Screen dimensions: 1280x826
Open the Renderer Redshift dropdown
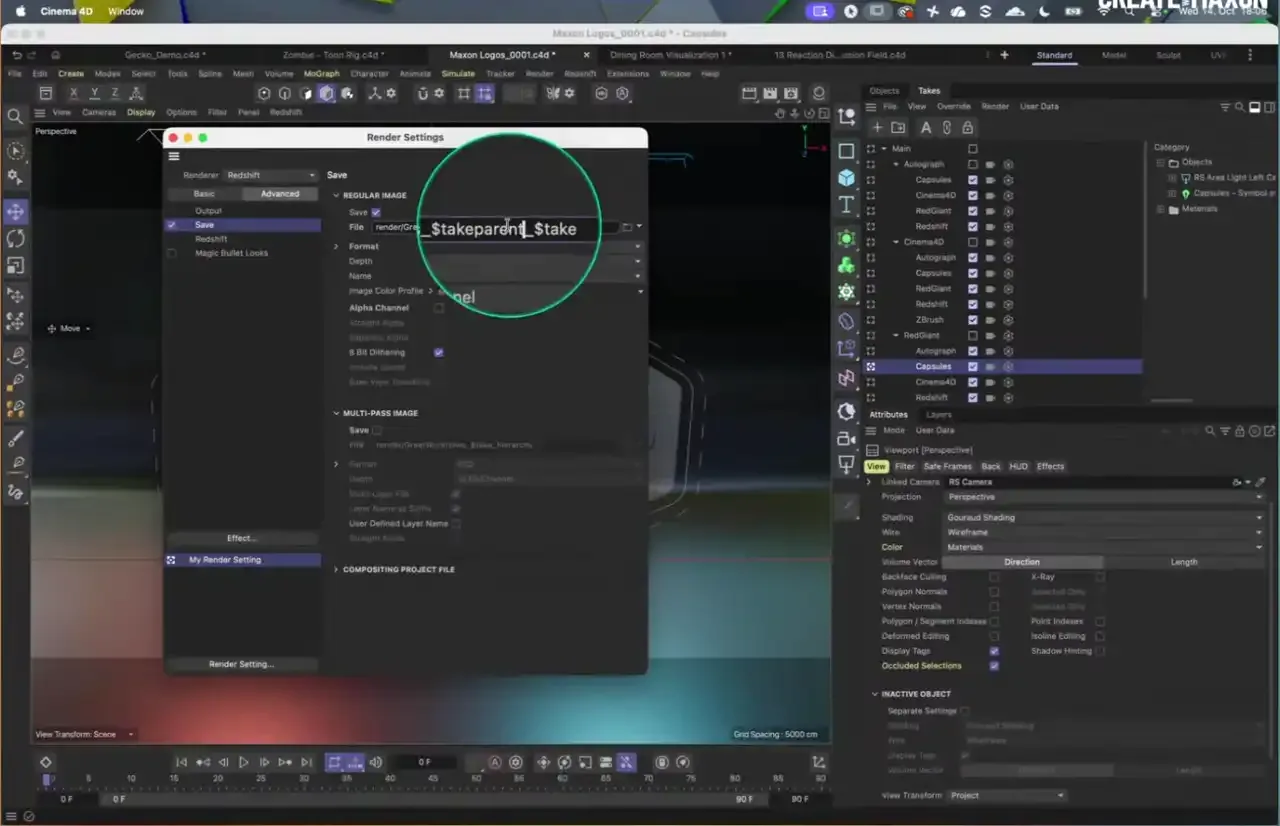(270, 176)
